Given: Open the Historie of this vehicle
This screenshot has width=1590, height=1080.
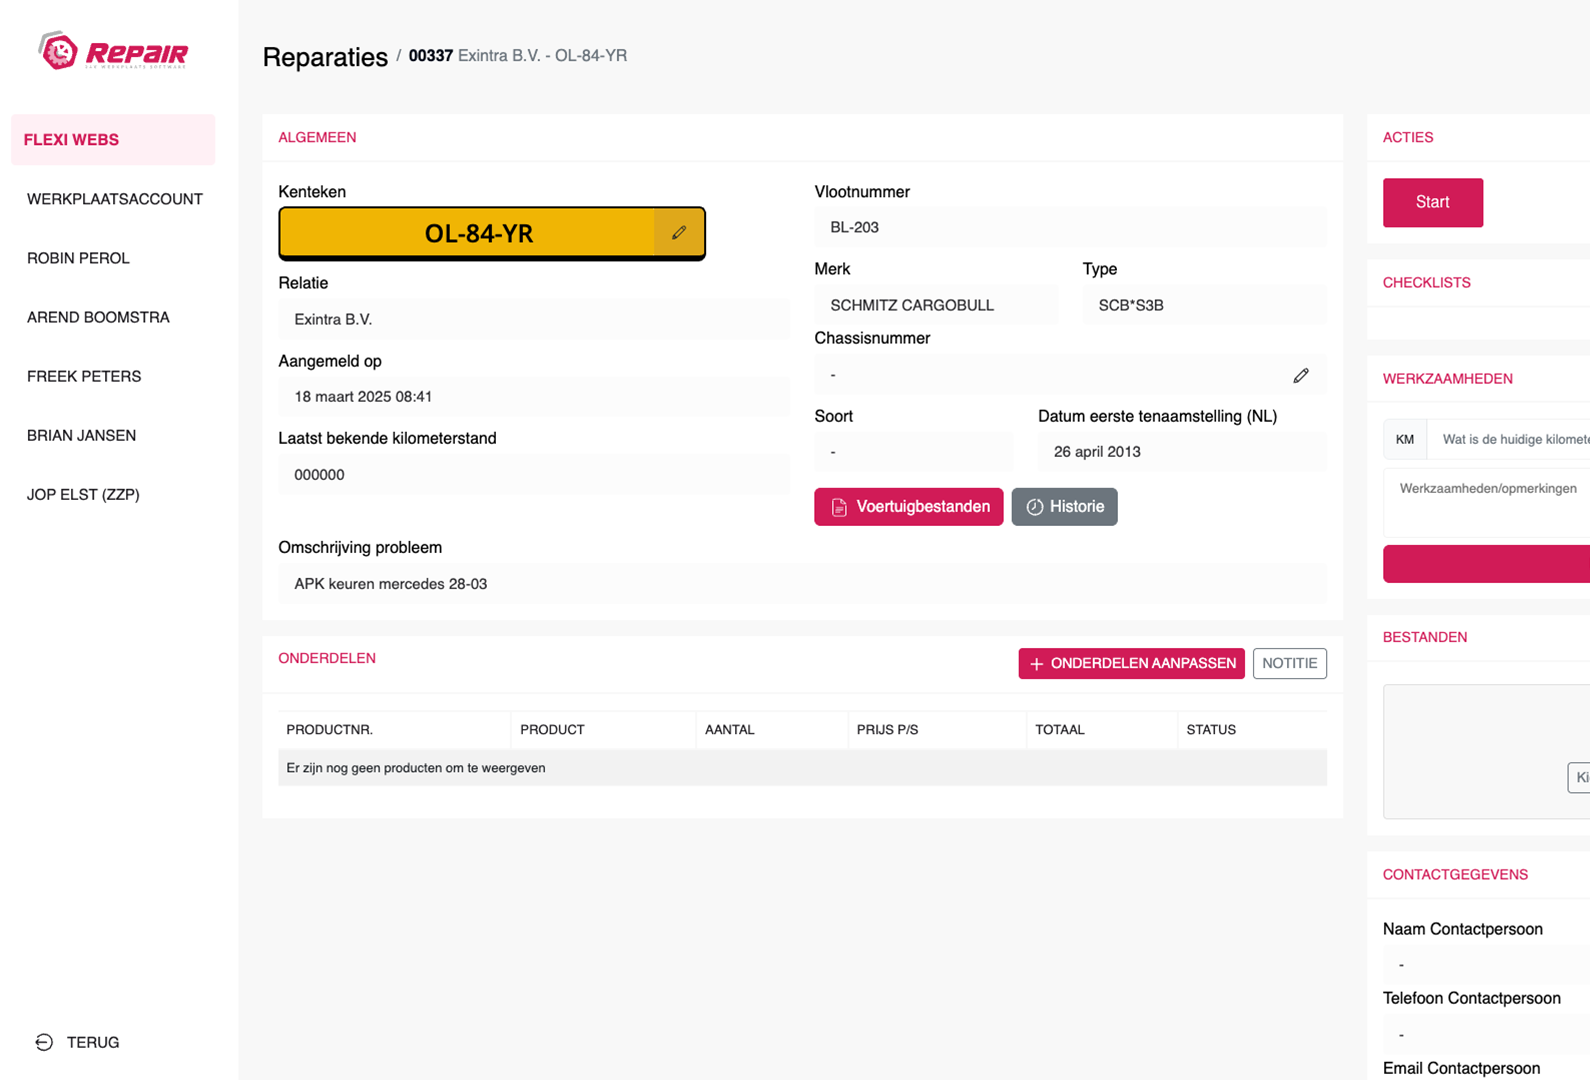Looking at the screenshot, I should click(x=1064, y=507).
